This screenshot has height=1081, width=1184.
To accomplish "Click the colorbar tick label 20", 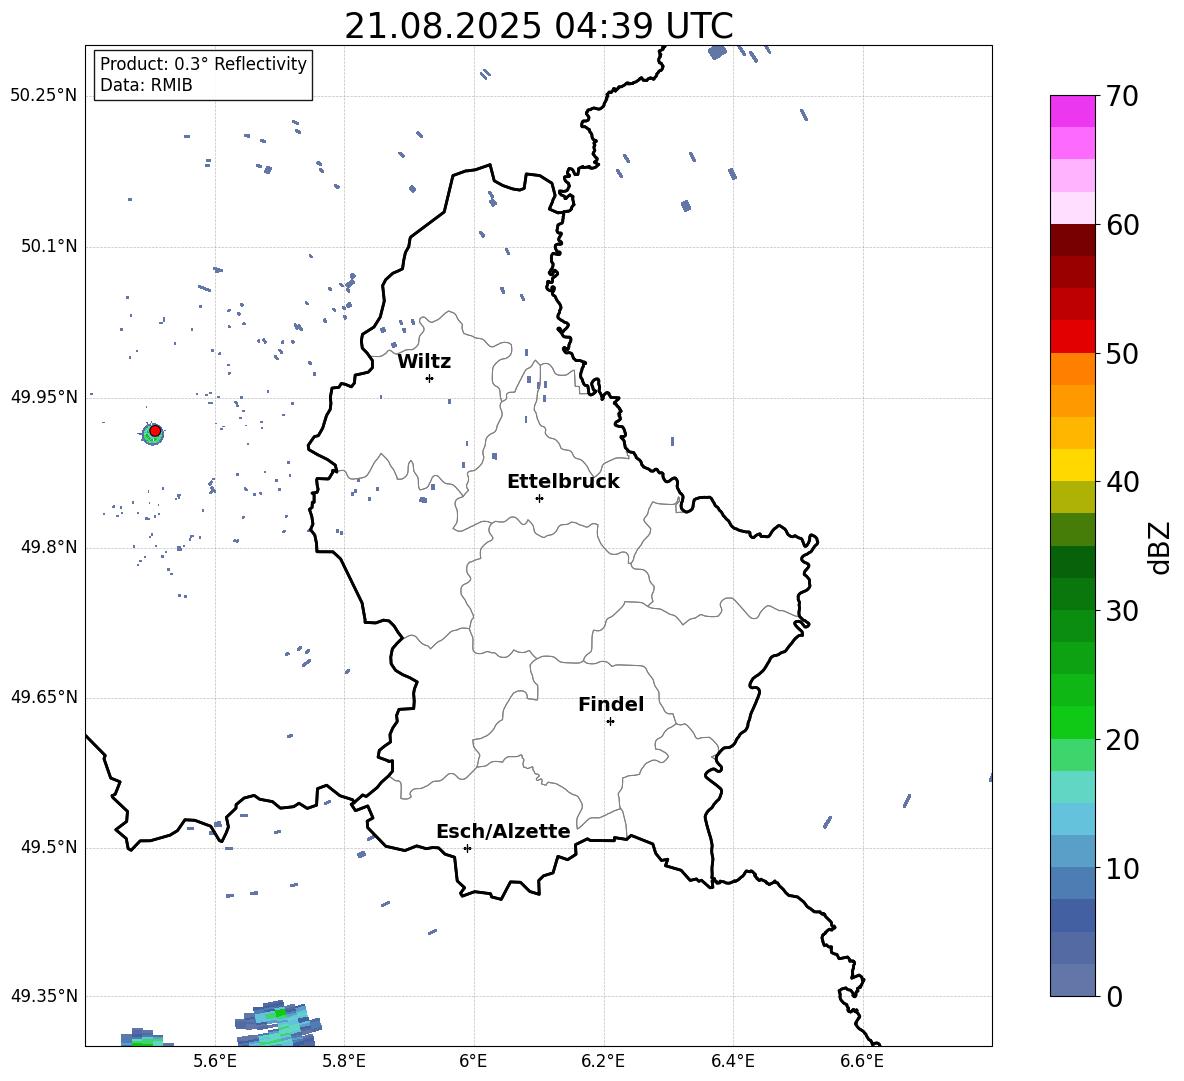I will click(1122, 740).
